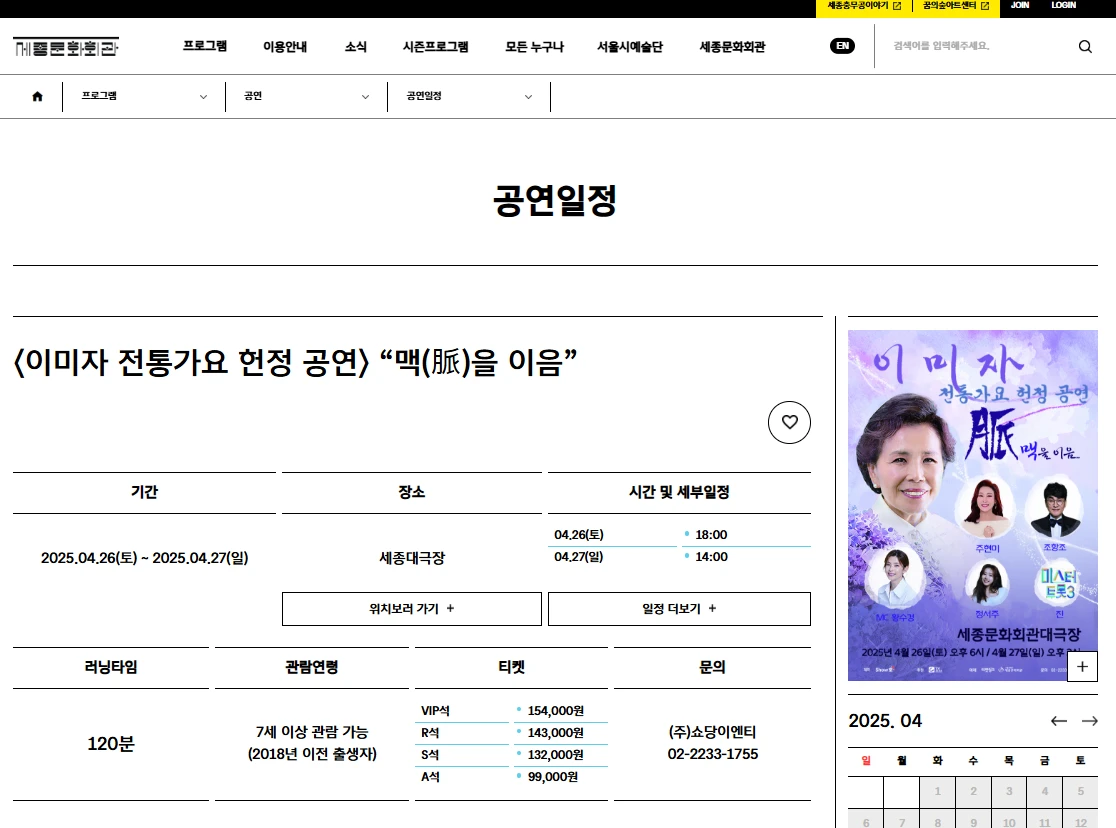Click the 7세 이상 관람 가능 text
1116x828 pixels.
point(312,732)
